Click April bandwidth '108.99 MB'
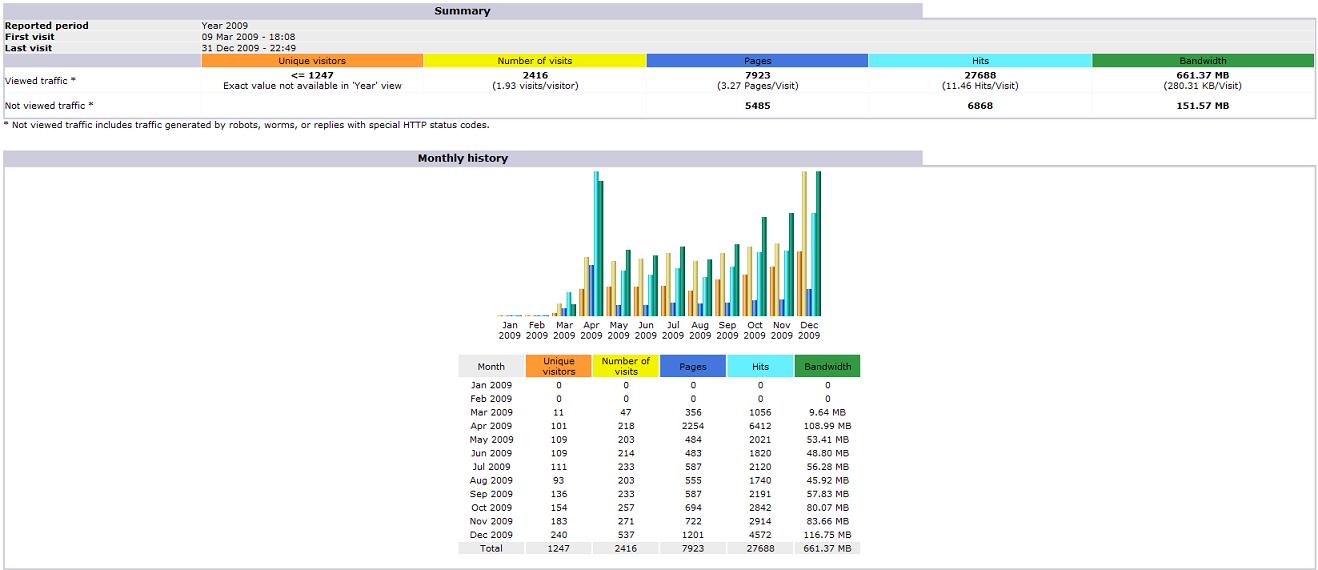 [827, 425]
